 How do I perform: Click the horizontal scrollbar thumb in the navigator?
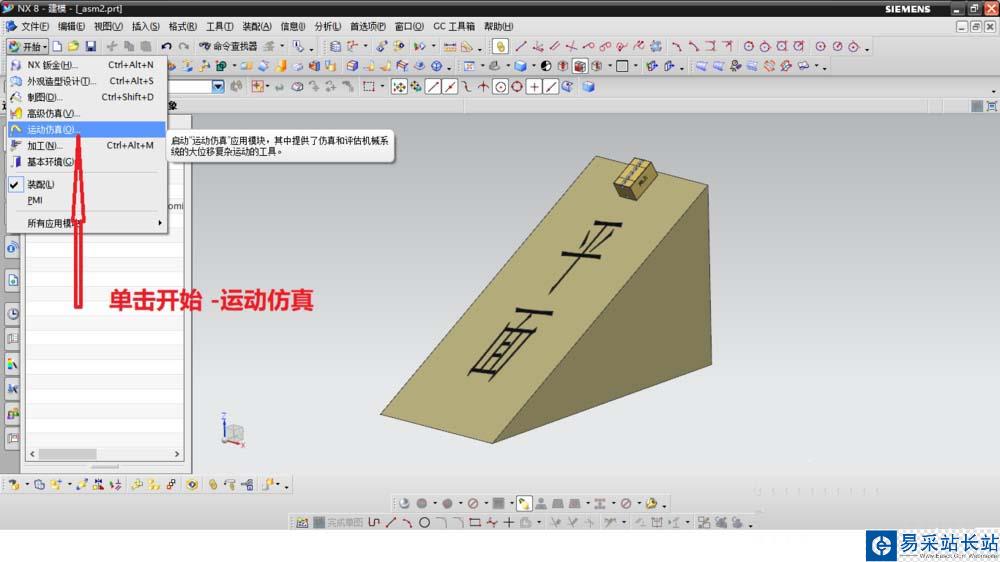(x=68, y=454)
